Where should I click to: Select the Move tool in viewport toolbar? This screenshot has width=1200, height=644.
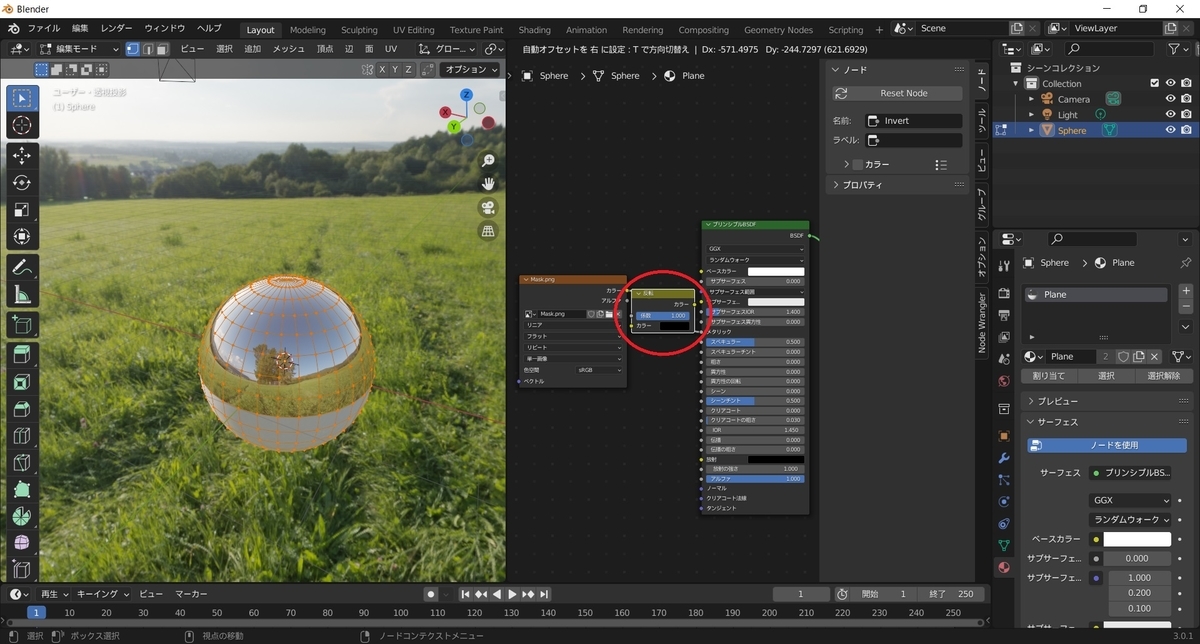22,155
